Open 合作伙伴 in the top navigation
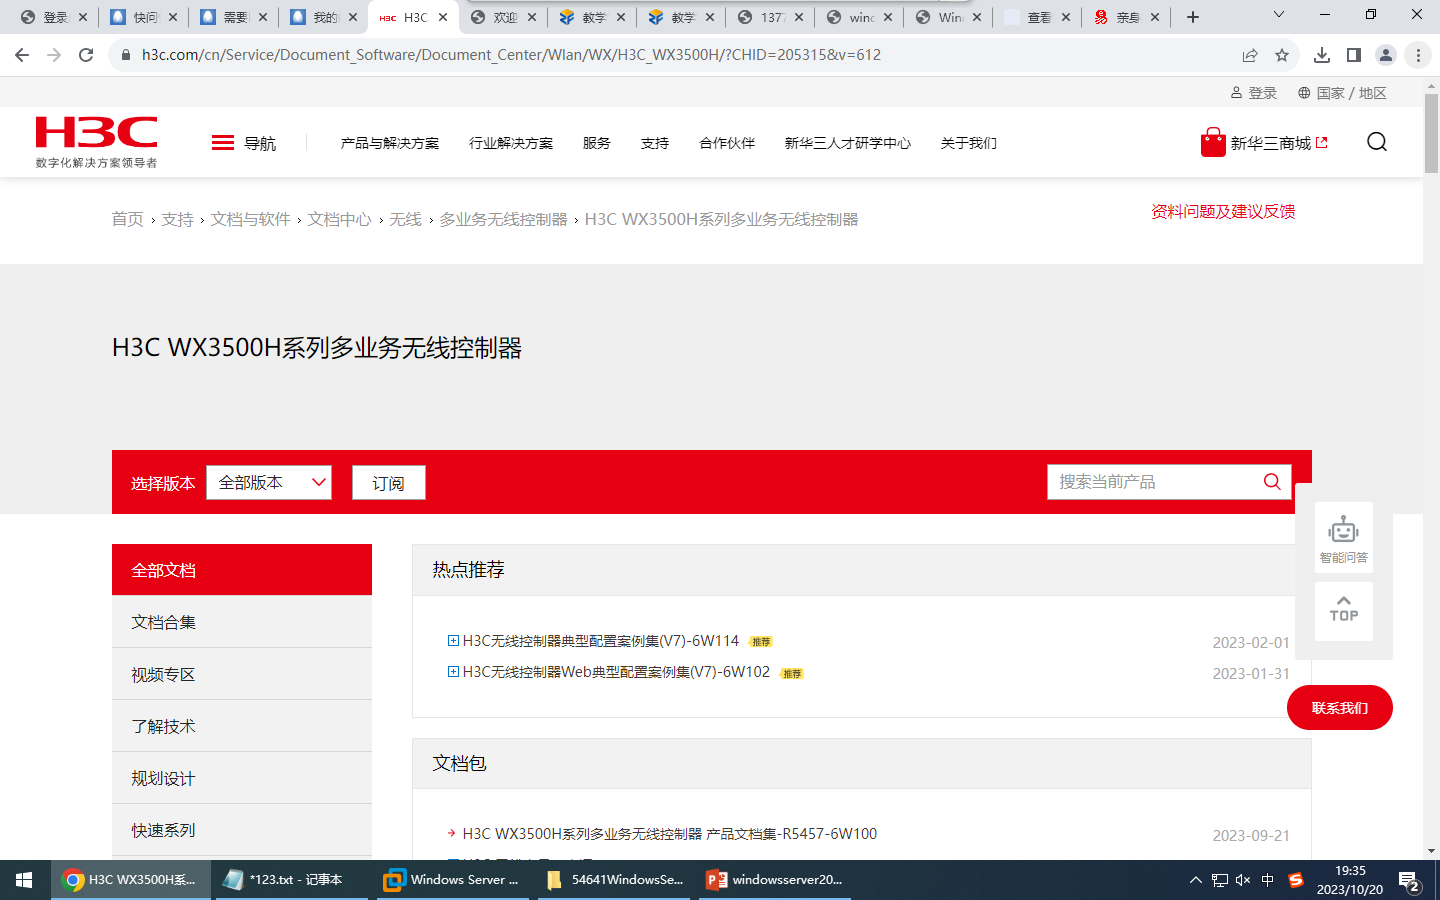The width and height of the screenshot is (1440, 900). click(727, 143)
